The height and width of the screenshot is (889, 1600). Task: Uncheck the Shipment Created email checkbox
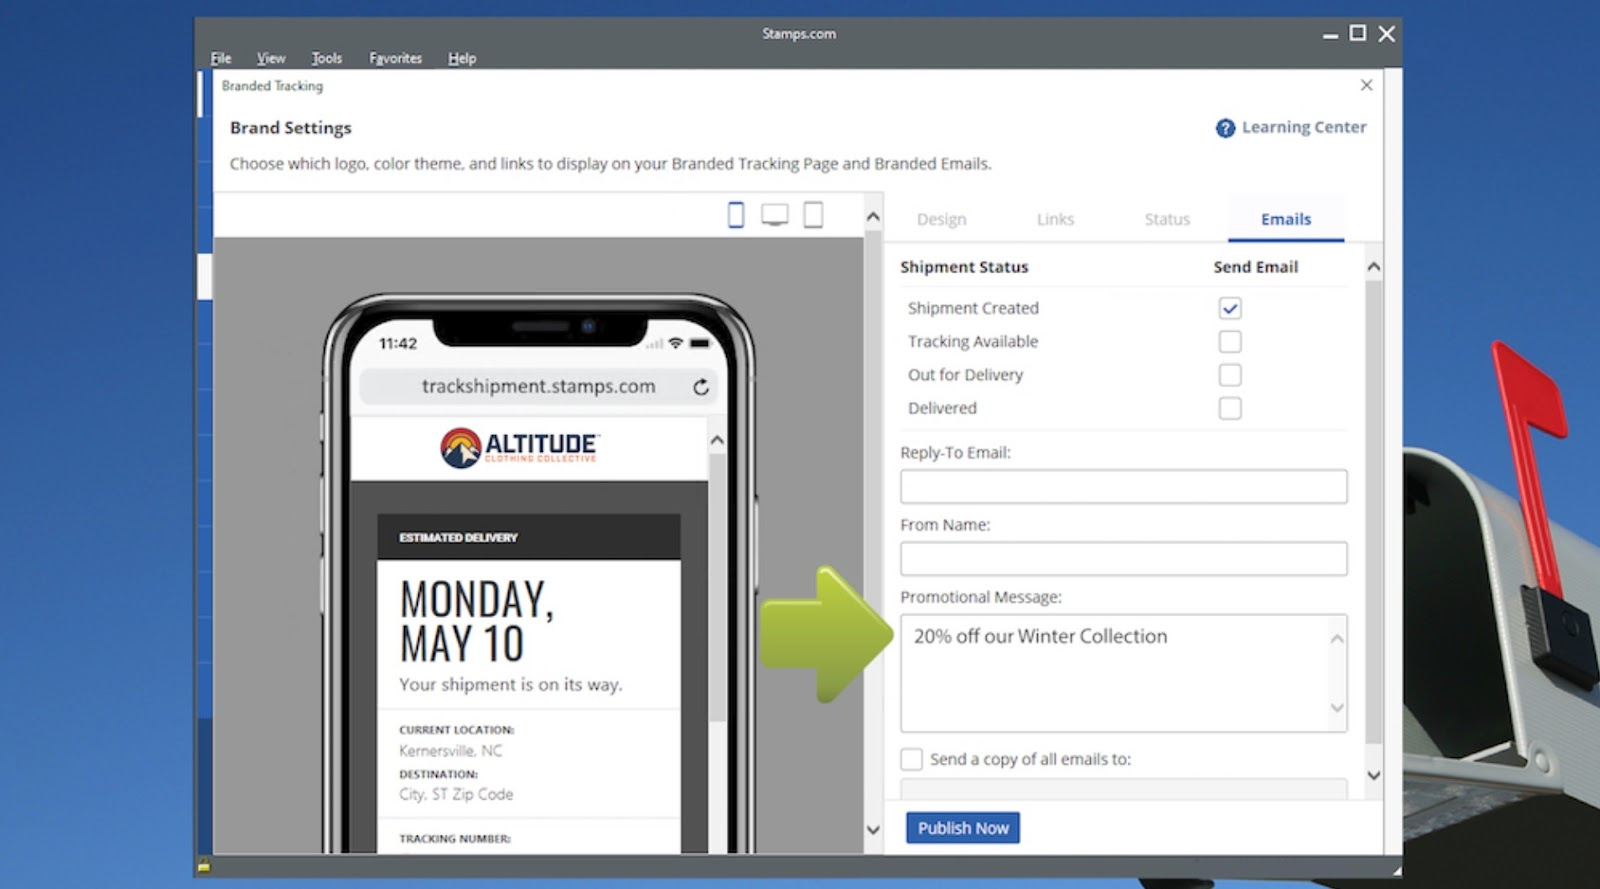click(x=1230, y=308)
